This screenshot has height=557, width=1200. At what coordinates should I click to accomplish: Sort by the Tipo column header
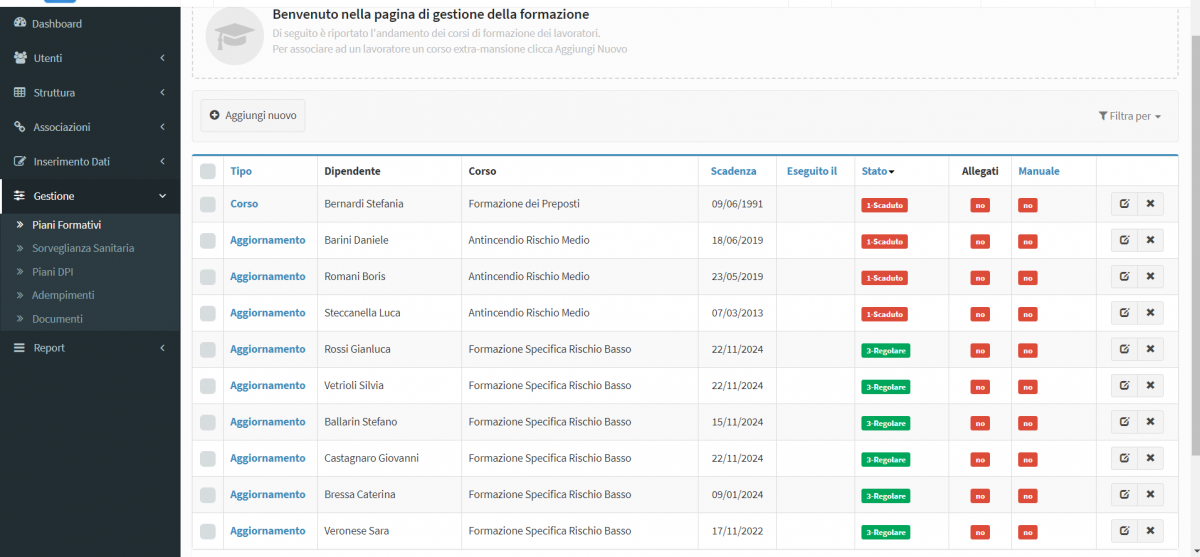click(x=241, y=171)
